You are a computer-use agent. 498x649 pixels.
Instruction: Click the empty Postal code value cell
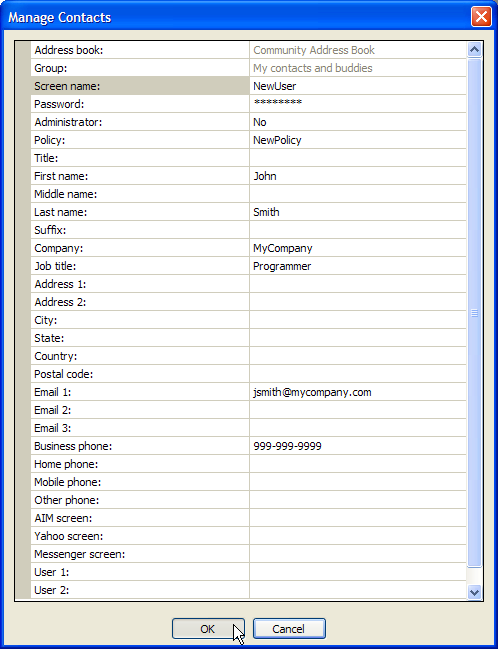click(358, 374)
